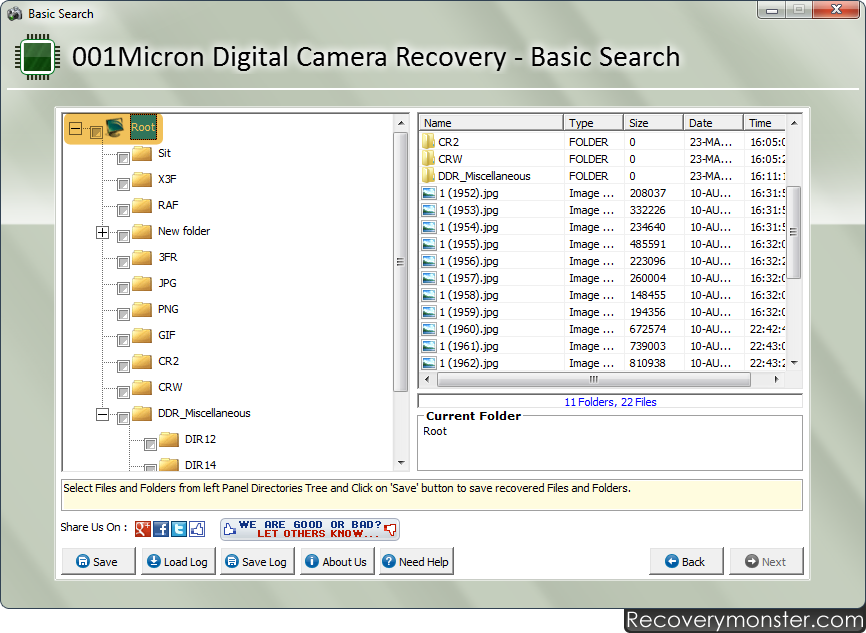866x633 pixels.
Task: Toggle the GIF folder checkbox
Action: pos(123,340)
